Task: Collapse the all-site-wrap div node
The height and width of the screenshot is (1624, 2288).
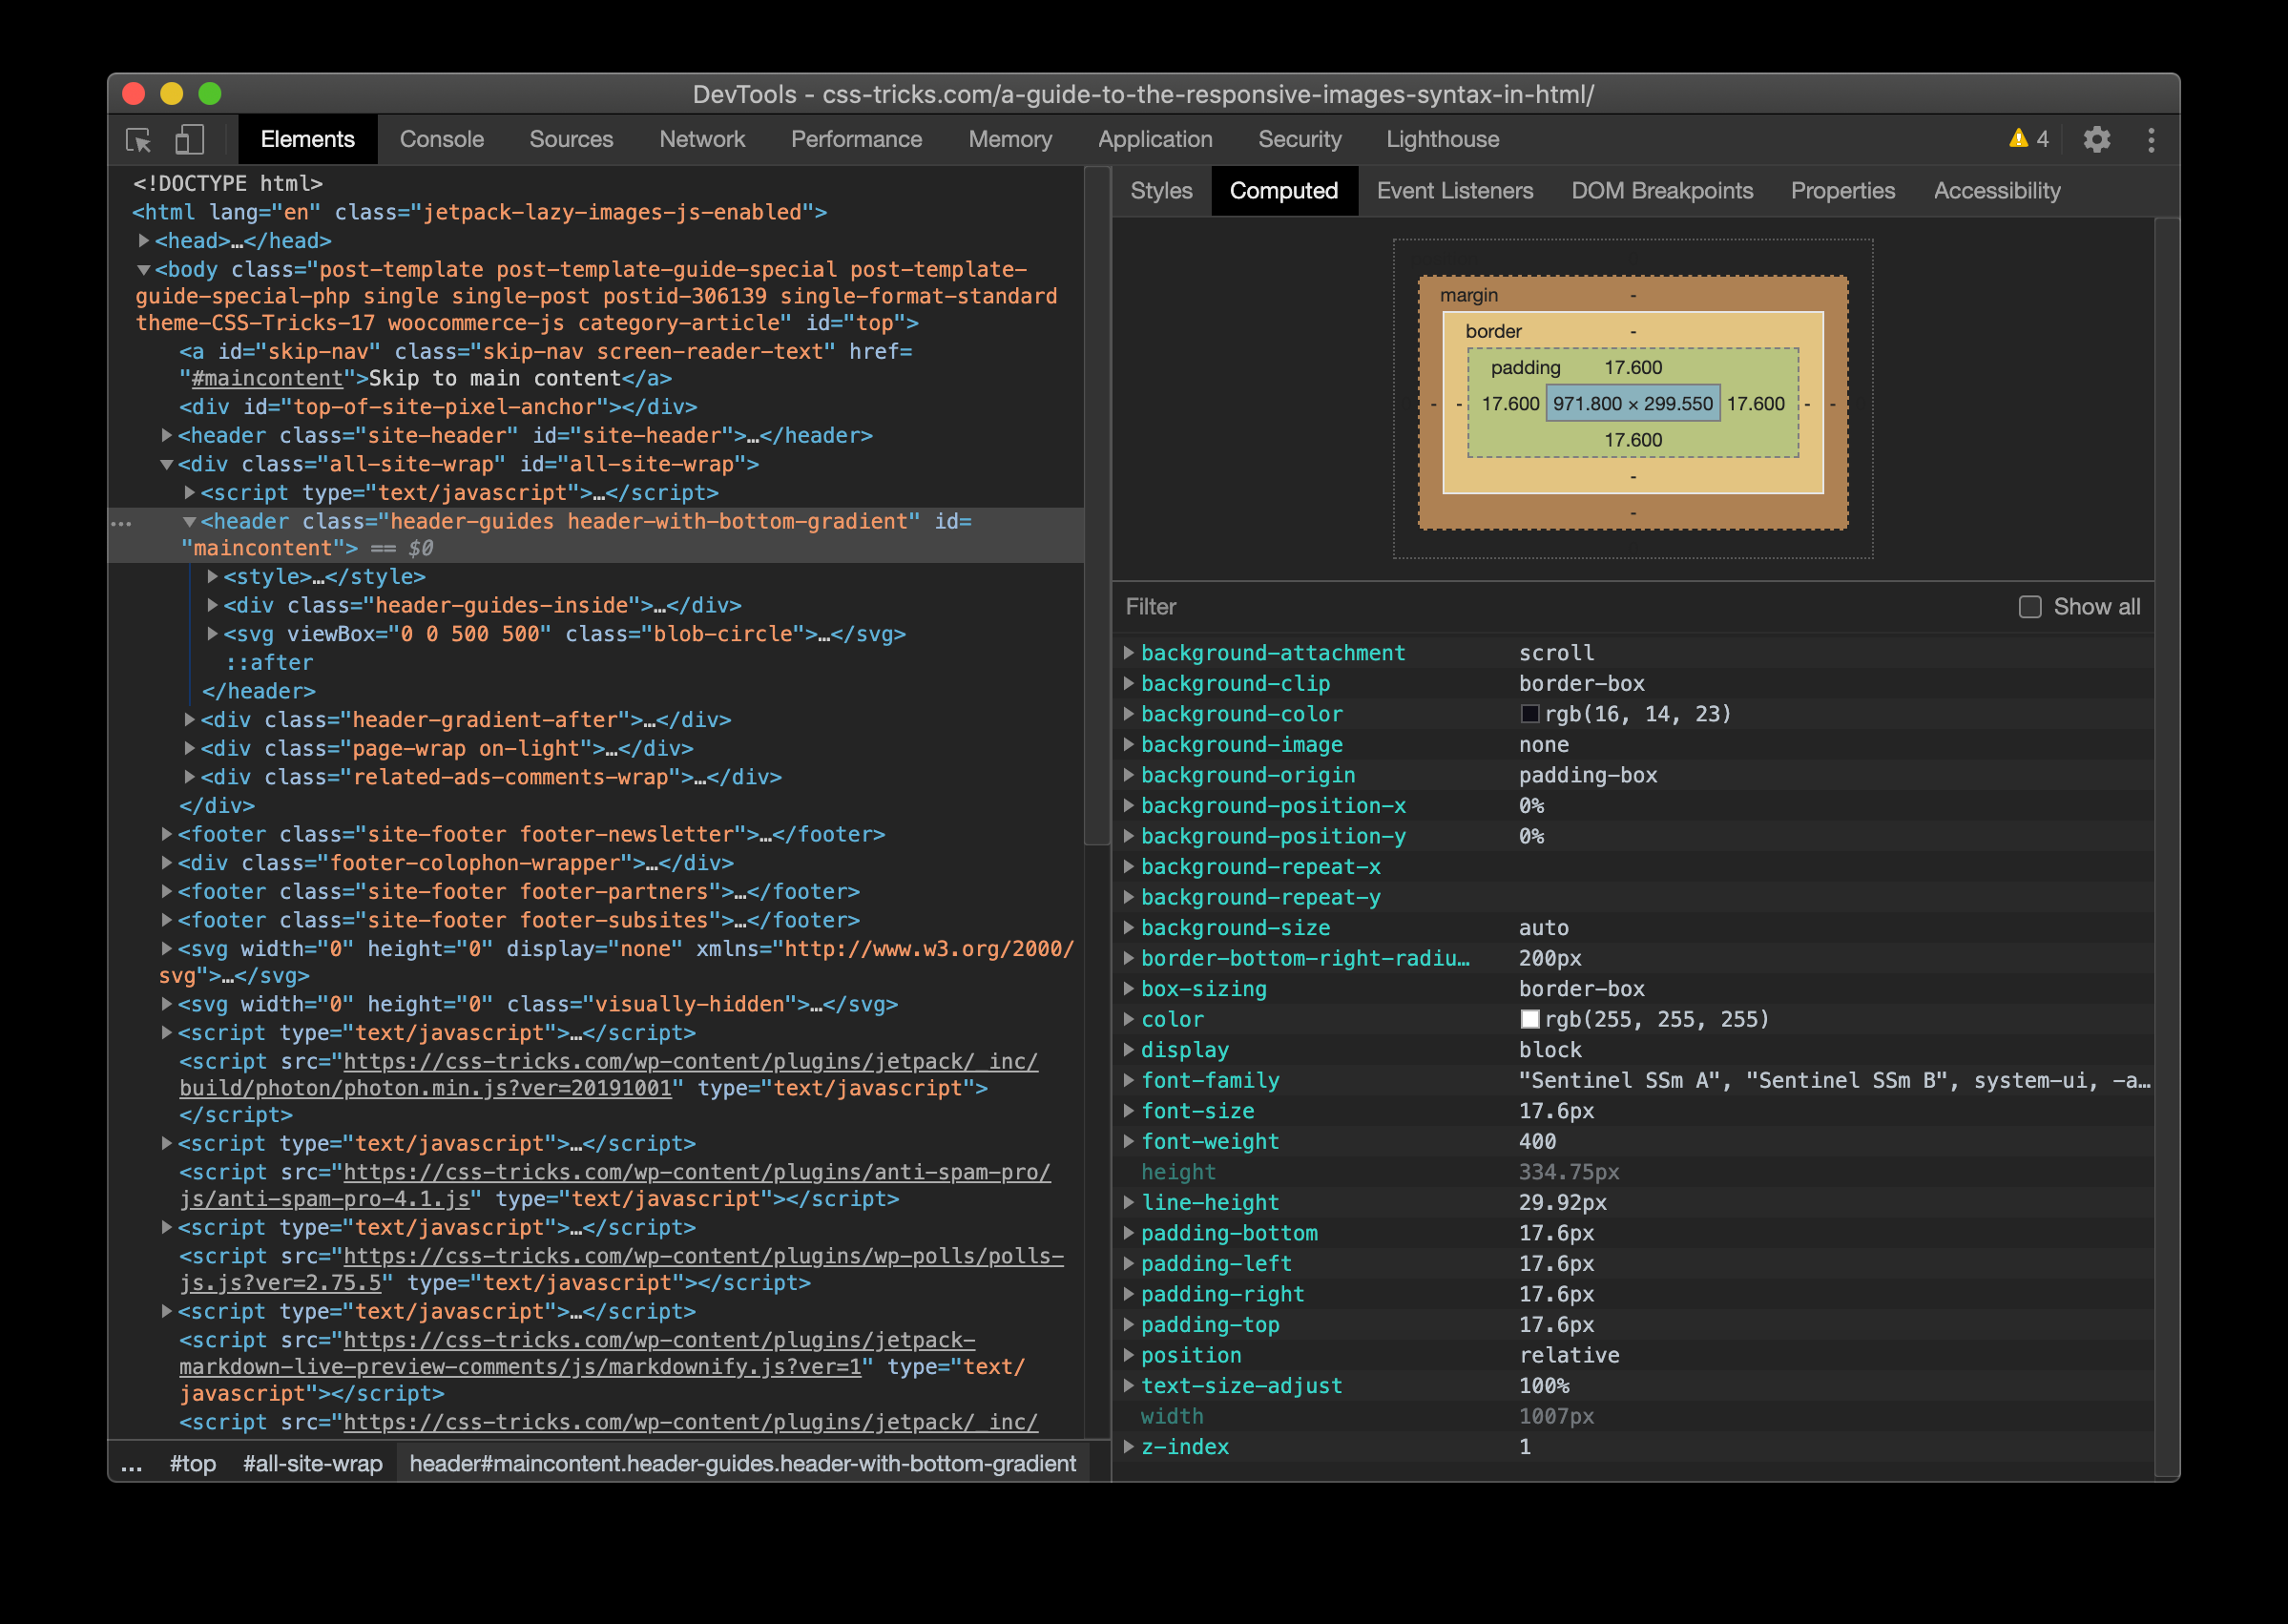Action: click(167, 465)
